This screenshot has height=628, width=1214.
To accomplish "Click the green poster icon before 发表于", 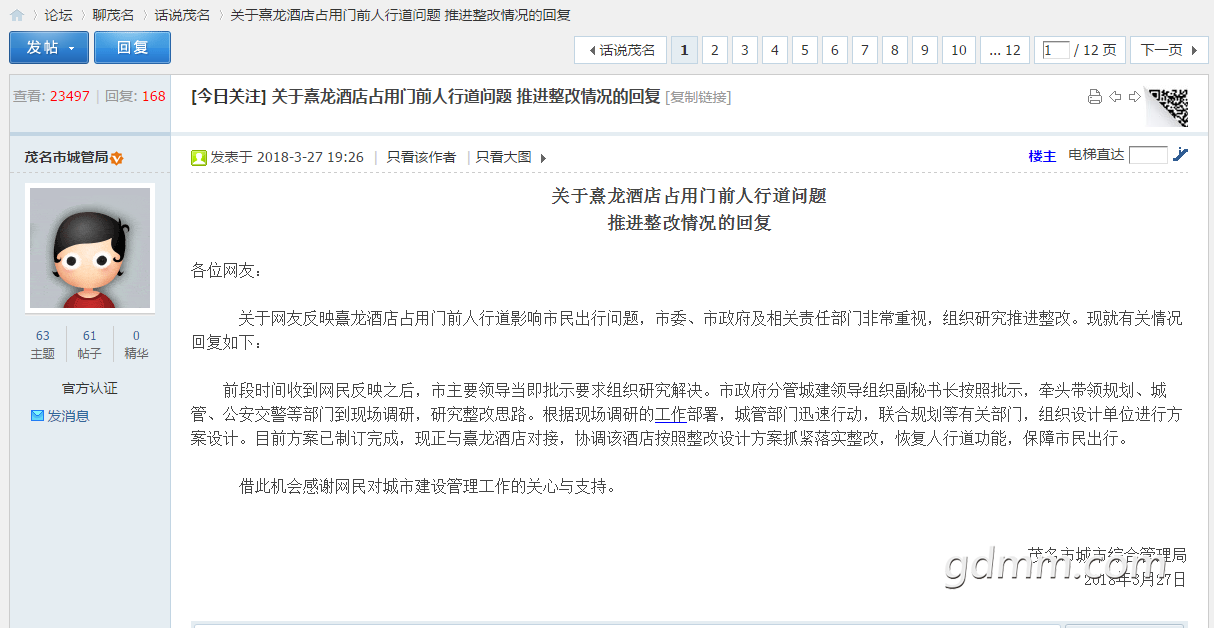I will [199, 157].
